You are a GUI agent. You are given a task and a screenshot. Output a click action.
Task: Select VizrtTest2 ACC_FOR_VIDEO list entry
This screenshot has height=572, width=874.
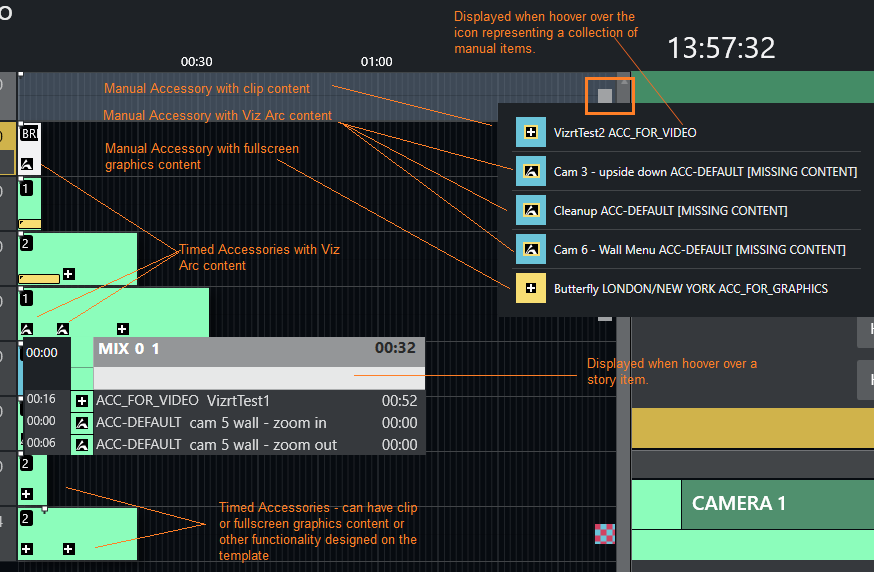(625, 132)
